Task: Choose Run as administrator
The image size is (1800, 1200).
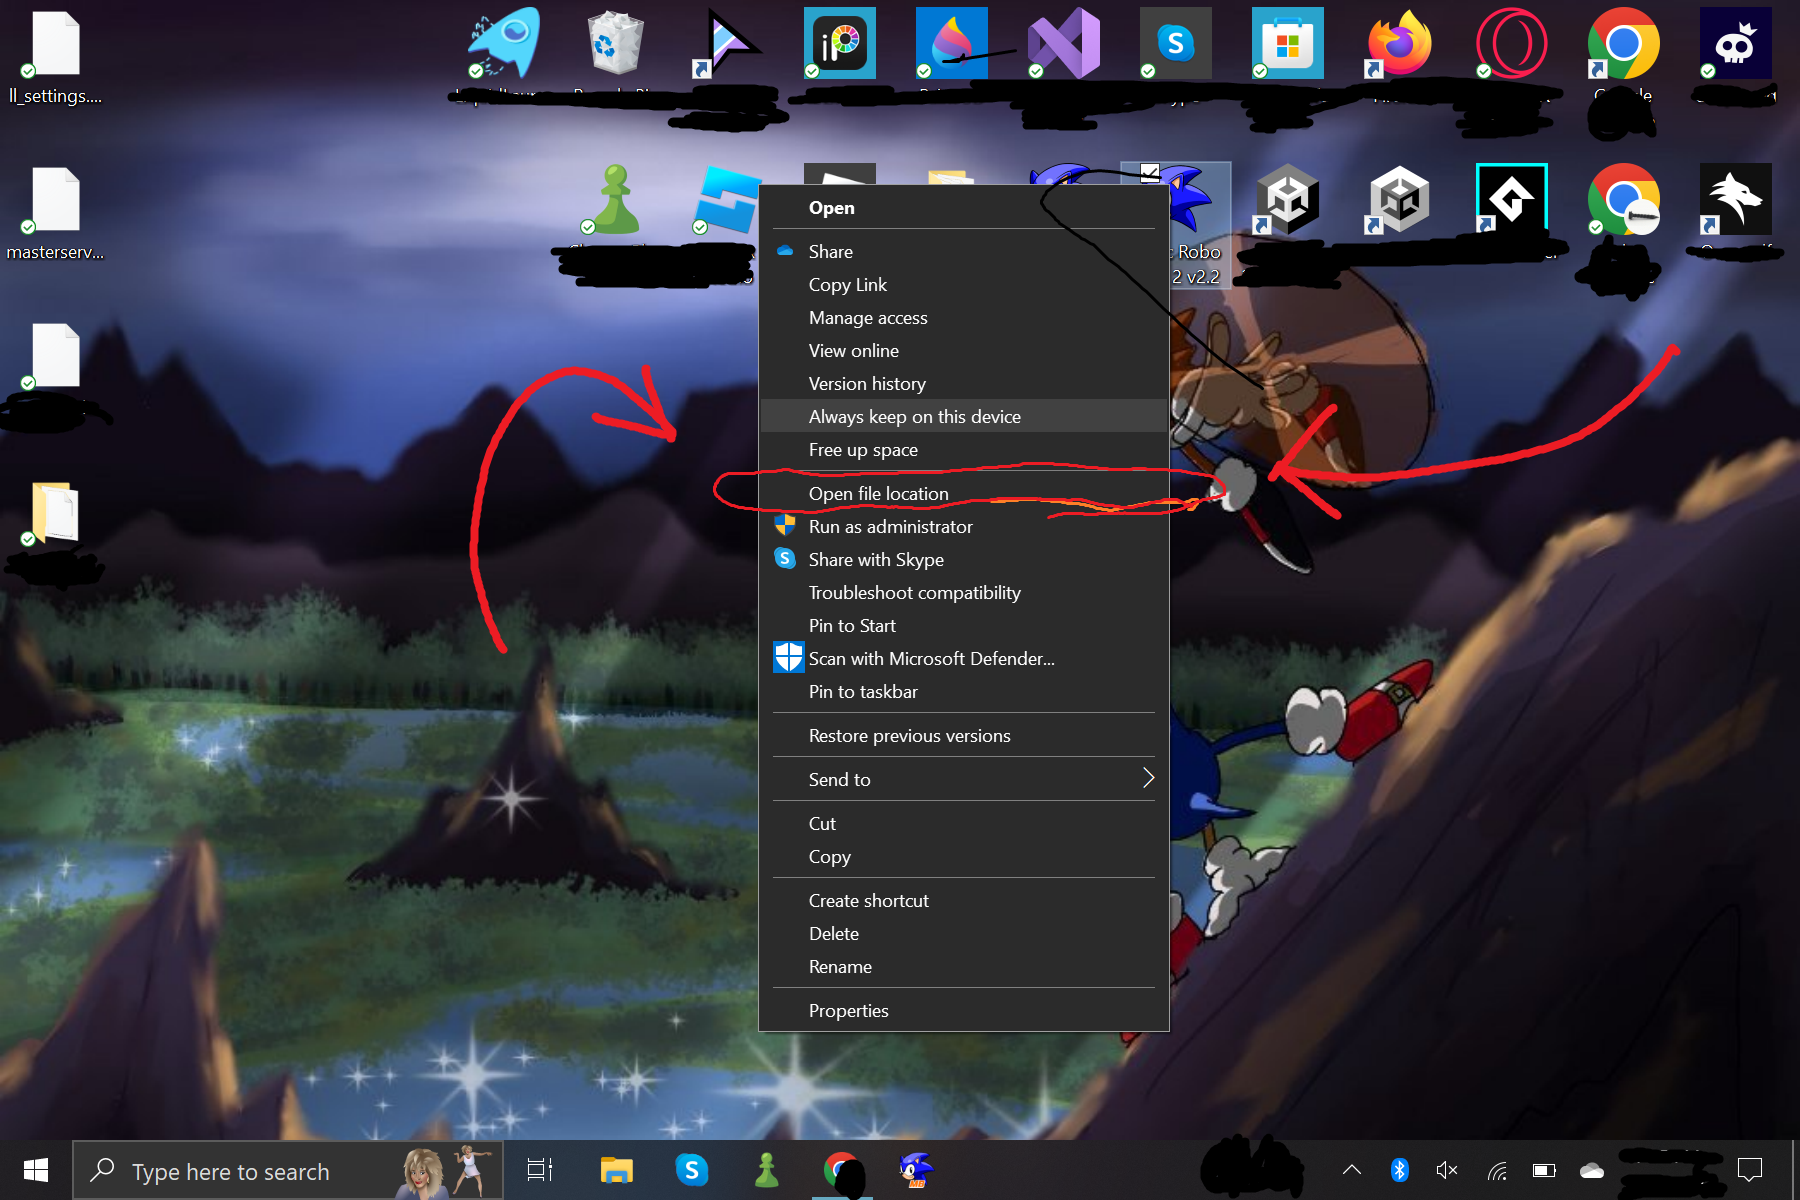Action: [964, 526]
